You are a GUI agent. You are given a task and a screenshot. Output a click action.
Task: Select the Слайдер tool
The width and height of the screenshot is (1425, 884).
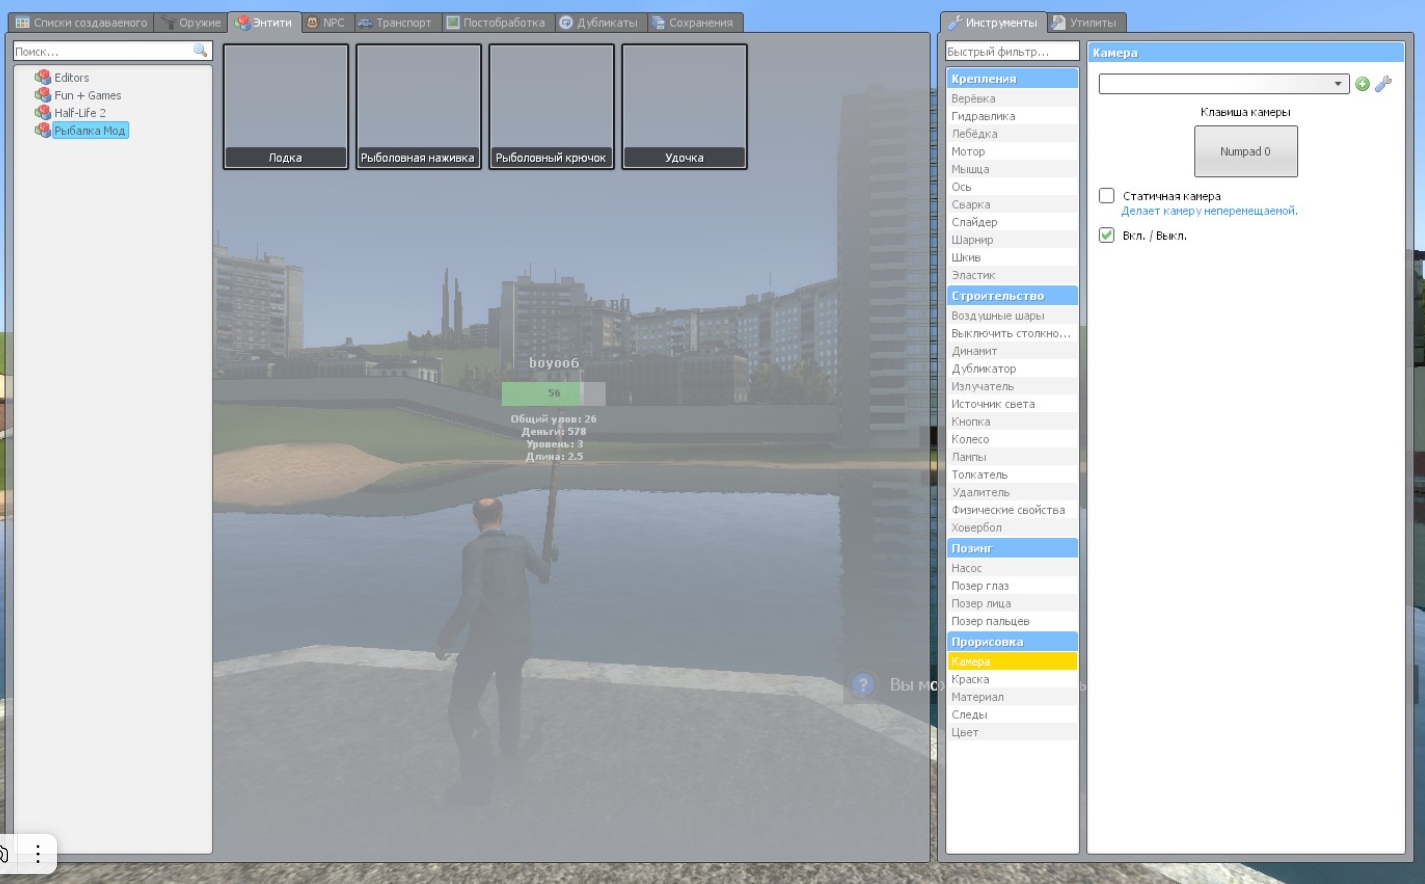[x=1012, y=222]
